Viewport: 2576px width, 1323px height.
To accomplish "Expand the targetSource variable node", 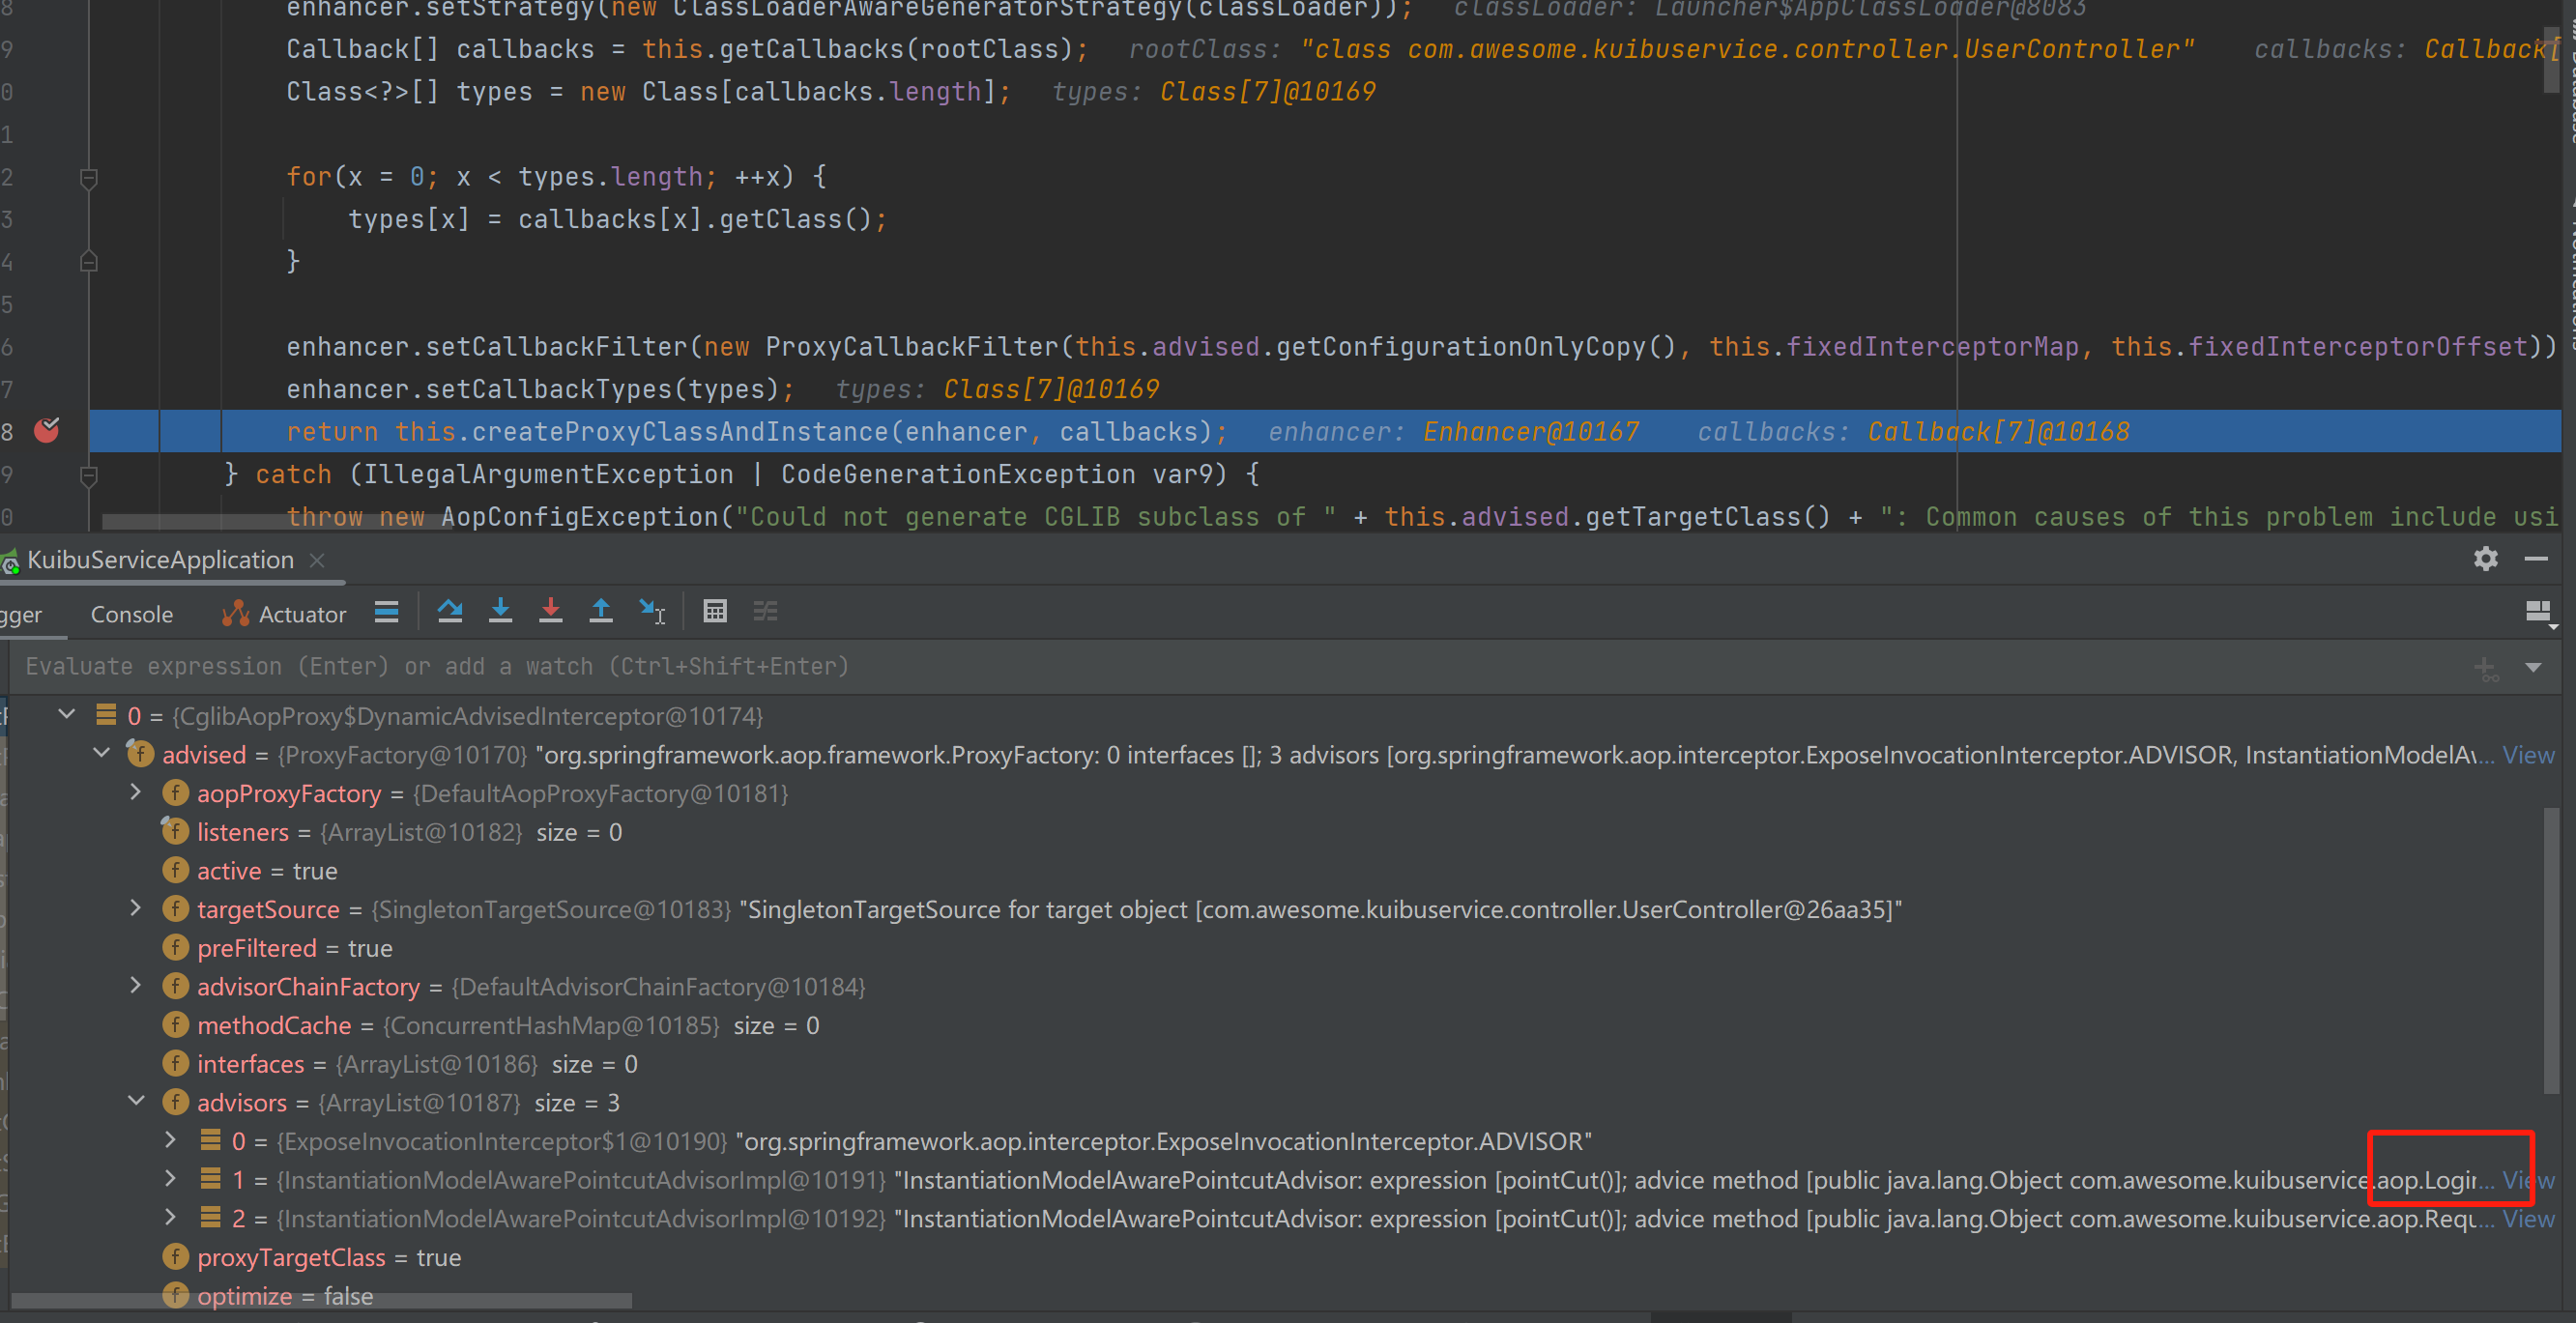I will [136, 909].
